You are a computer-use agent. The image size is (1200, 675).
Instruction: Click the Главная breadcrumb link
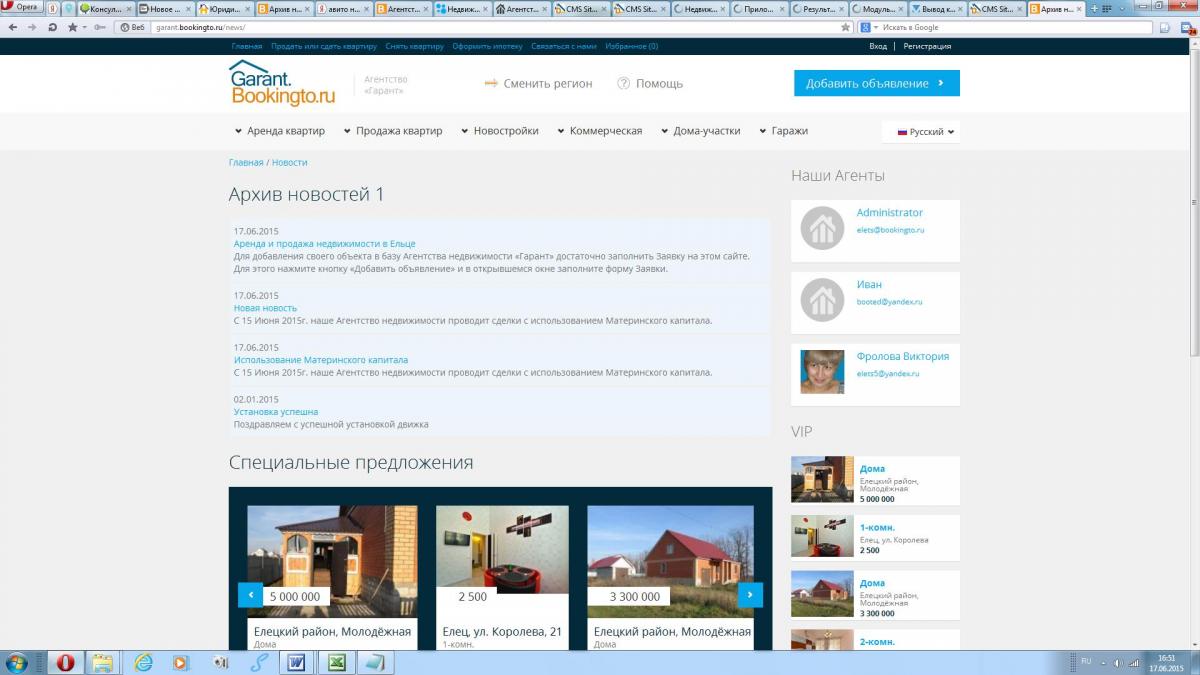click(246, 162)
